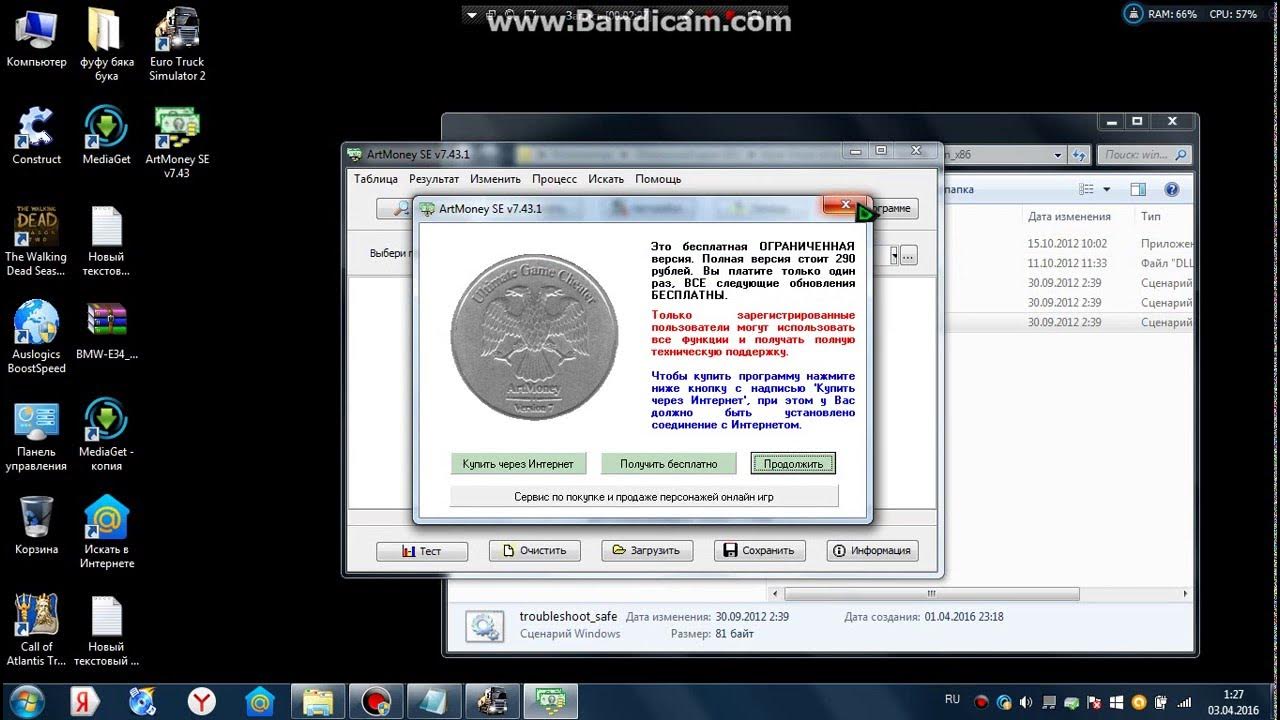Click the Windows Start button
This screenshot has width=1280, height=720.
[26, 701]
